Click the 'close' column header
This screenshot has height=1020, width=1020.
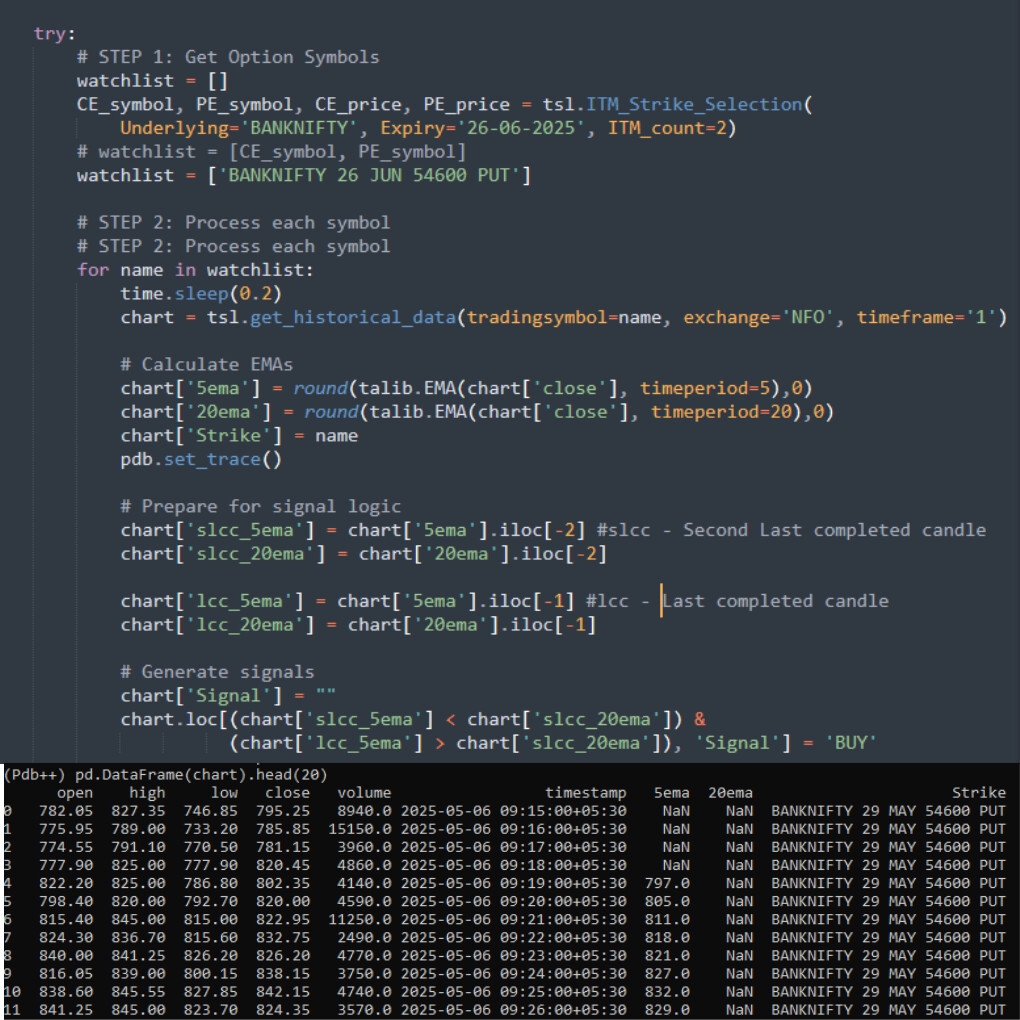pyautogui.click(x=287, y=793)
